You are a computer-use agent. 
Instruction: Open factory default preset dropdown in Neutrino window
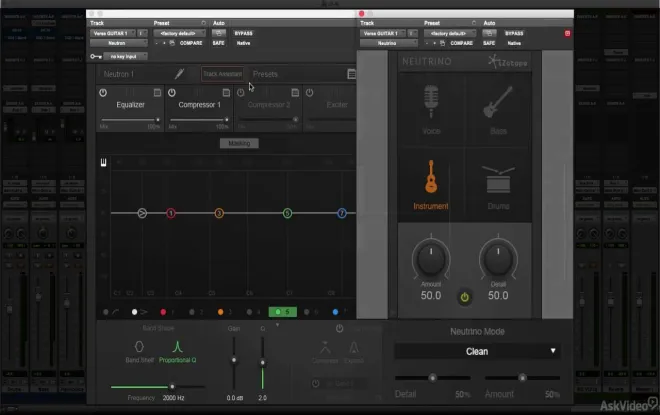[x=450, y=33]
